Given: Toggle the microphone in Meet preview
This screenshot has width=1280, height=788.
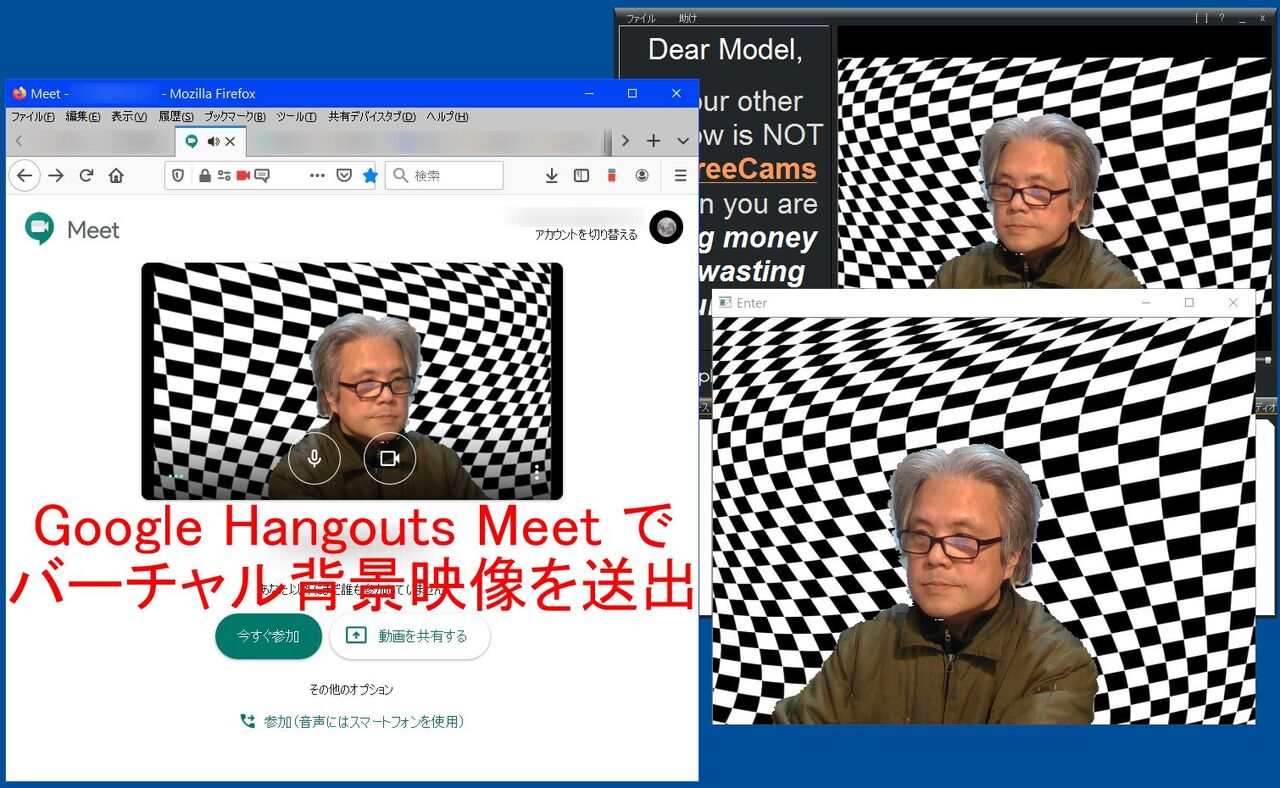Looking at the screenshot, I should click(x=314, y=459).
